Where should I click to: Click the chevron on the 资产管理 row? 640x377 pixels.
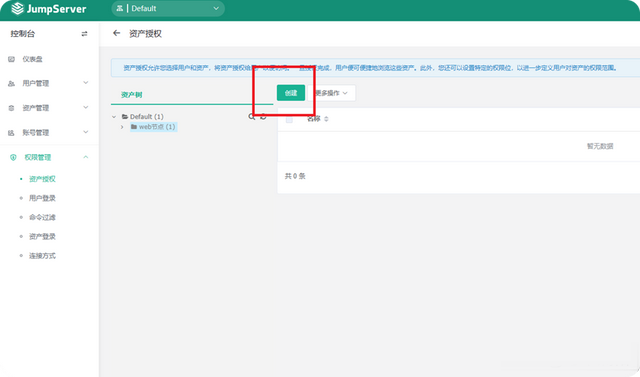point(86,107)
